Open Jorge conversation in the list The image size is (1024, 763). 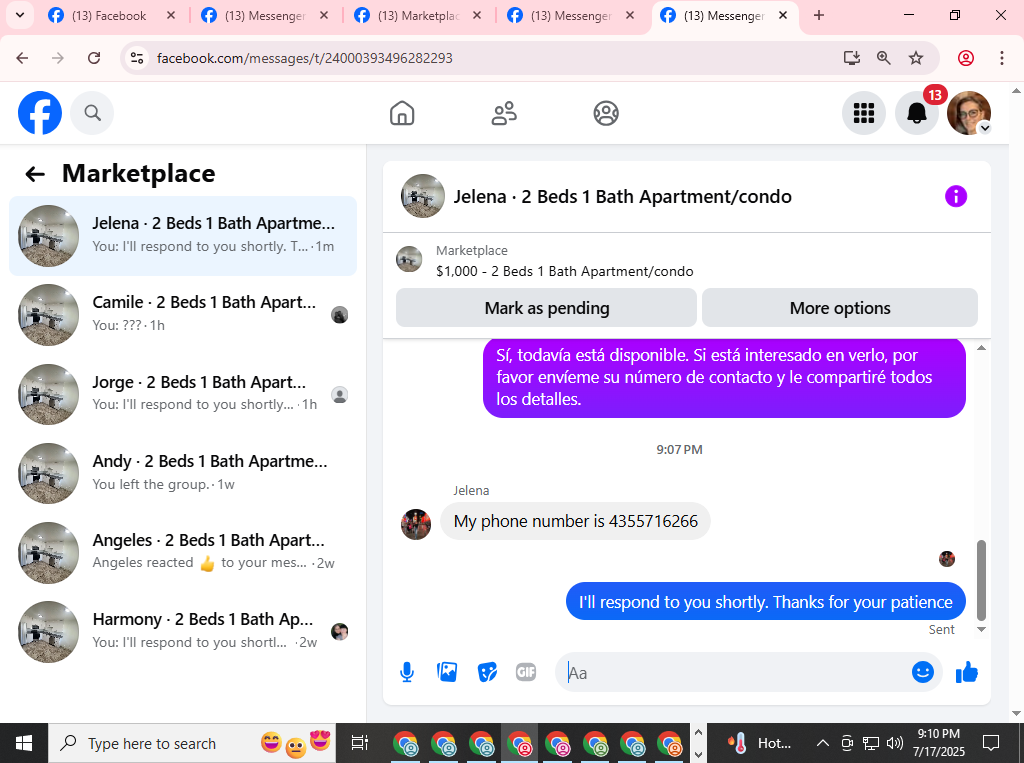tap(183, 395)
